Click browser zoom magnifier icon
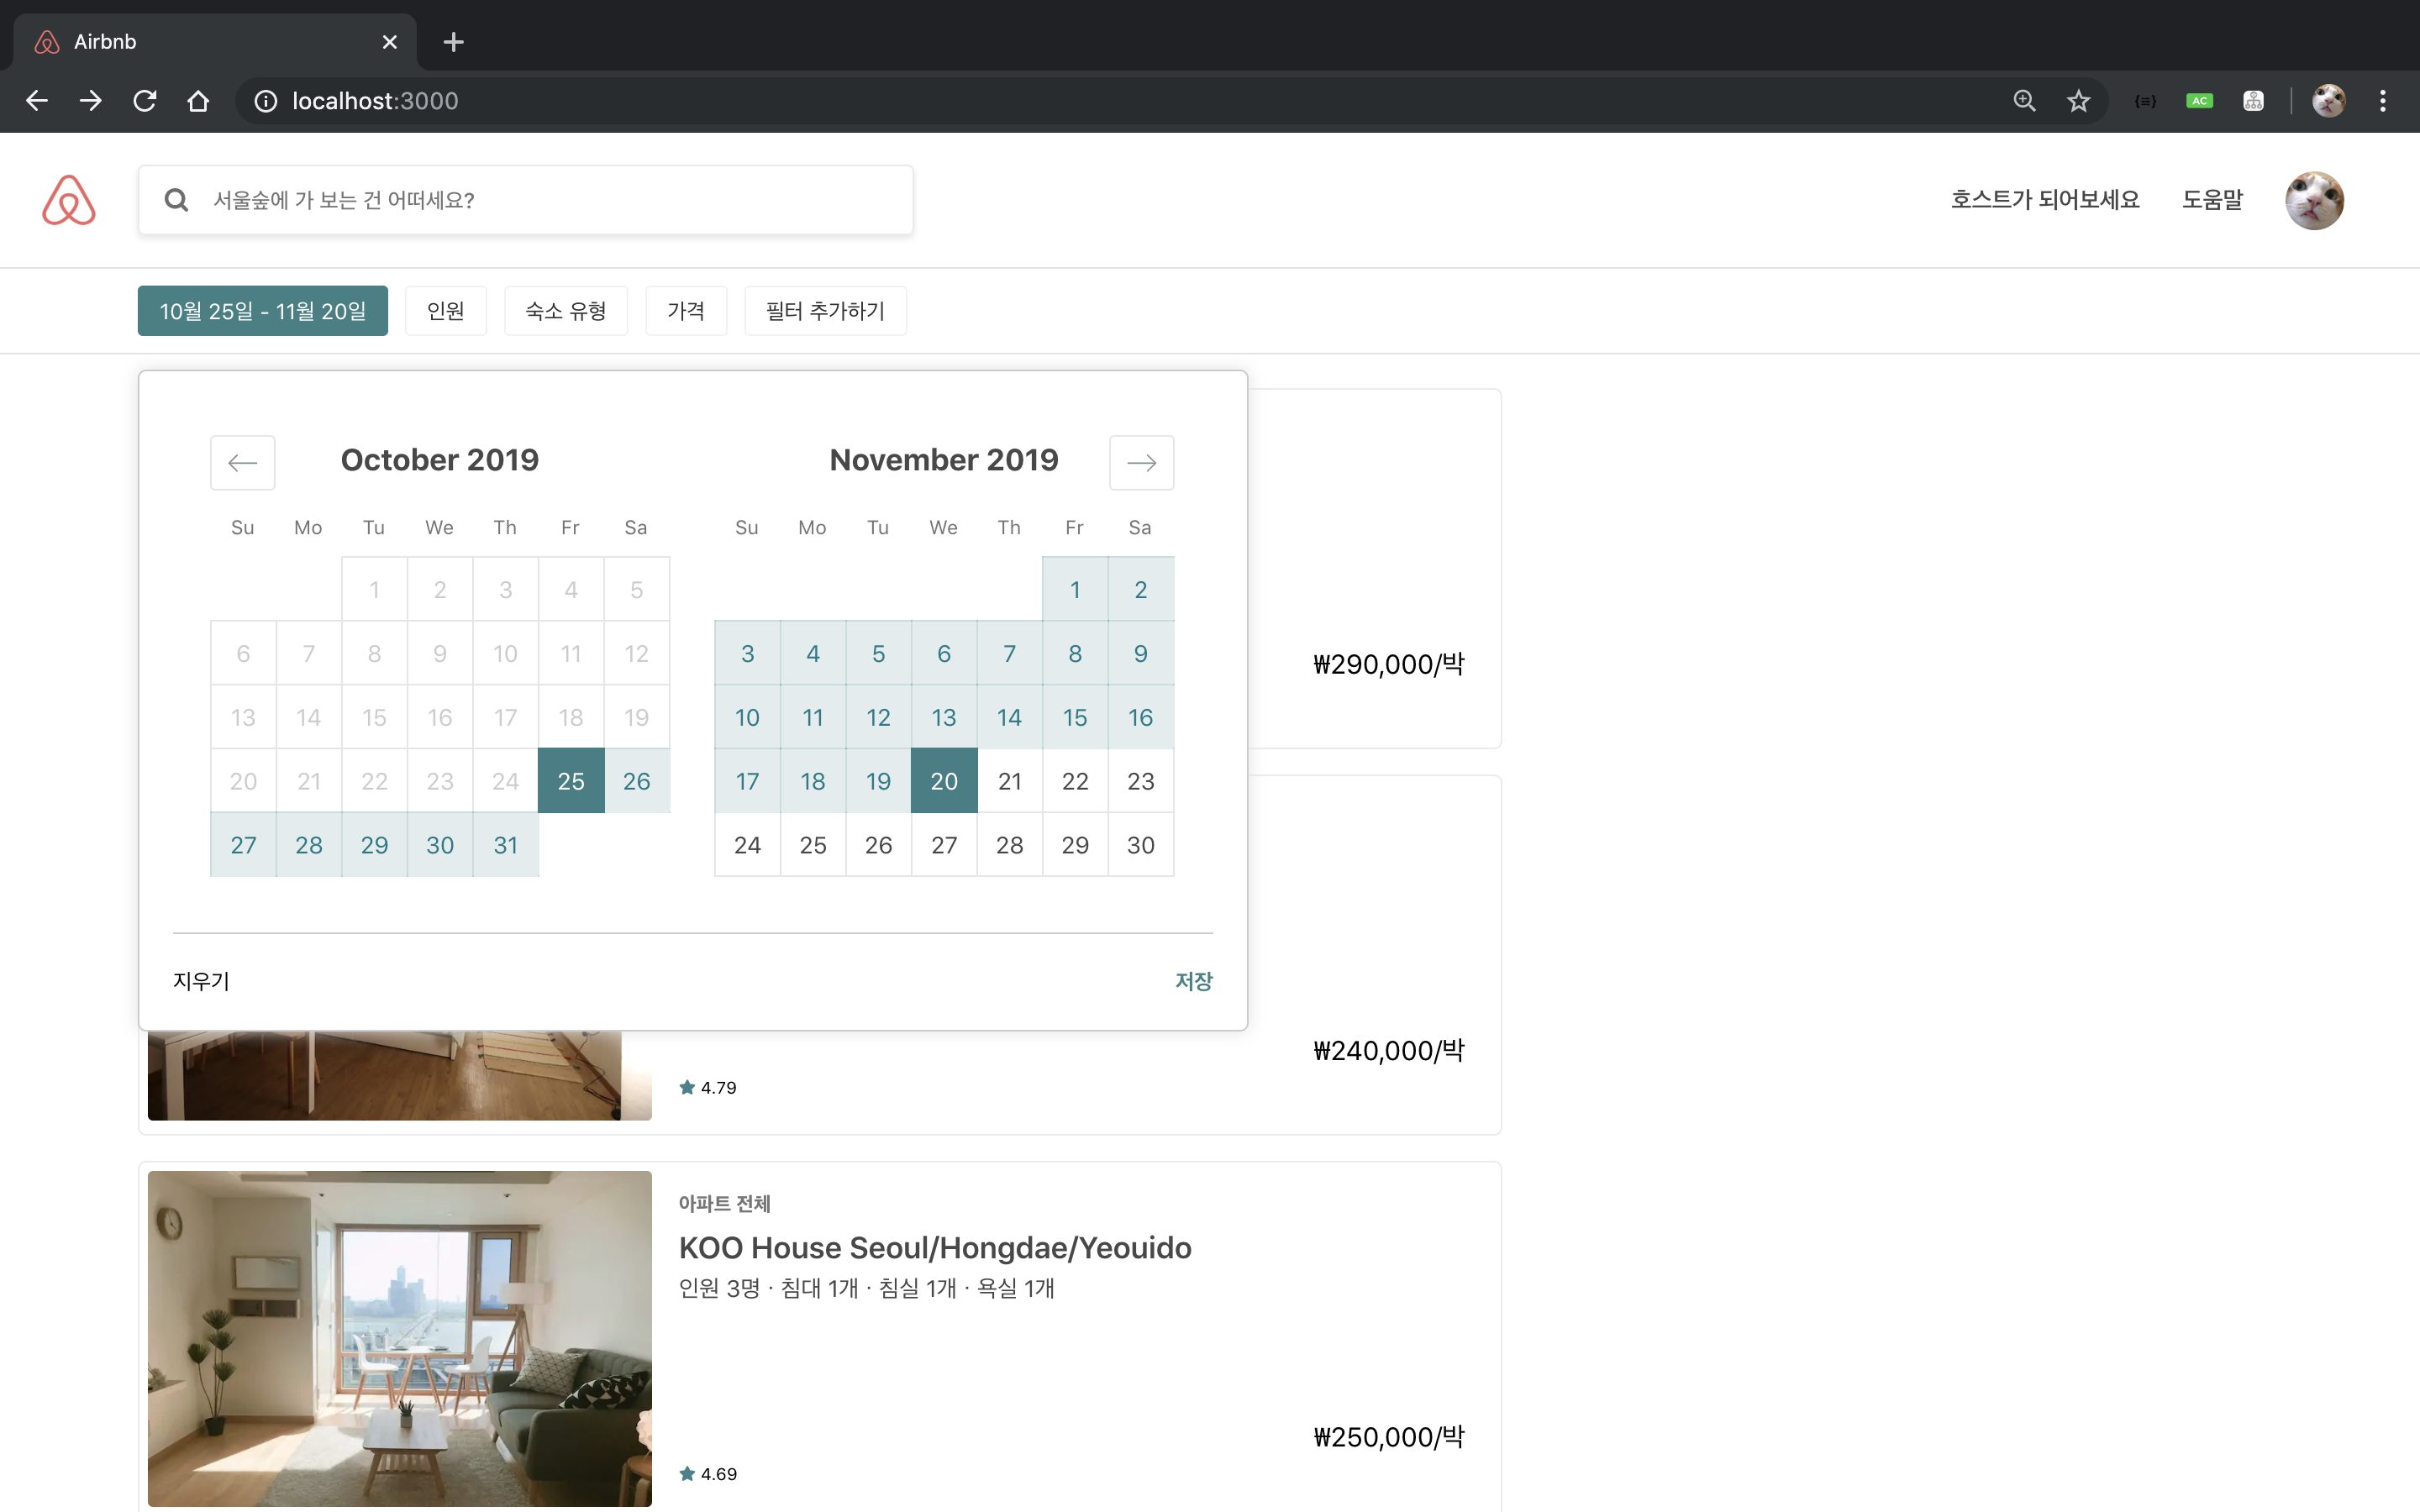Viewport: 2420px width, 1512px height. coord(2024,101)
